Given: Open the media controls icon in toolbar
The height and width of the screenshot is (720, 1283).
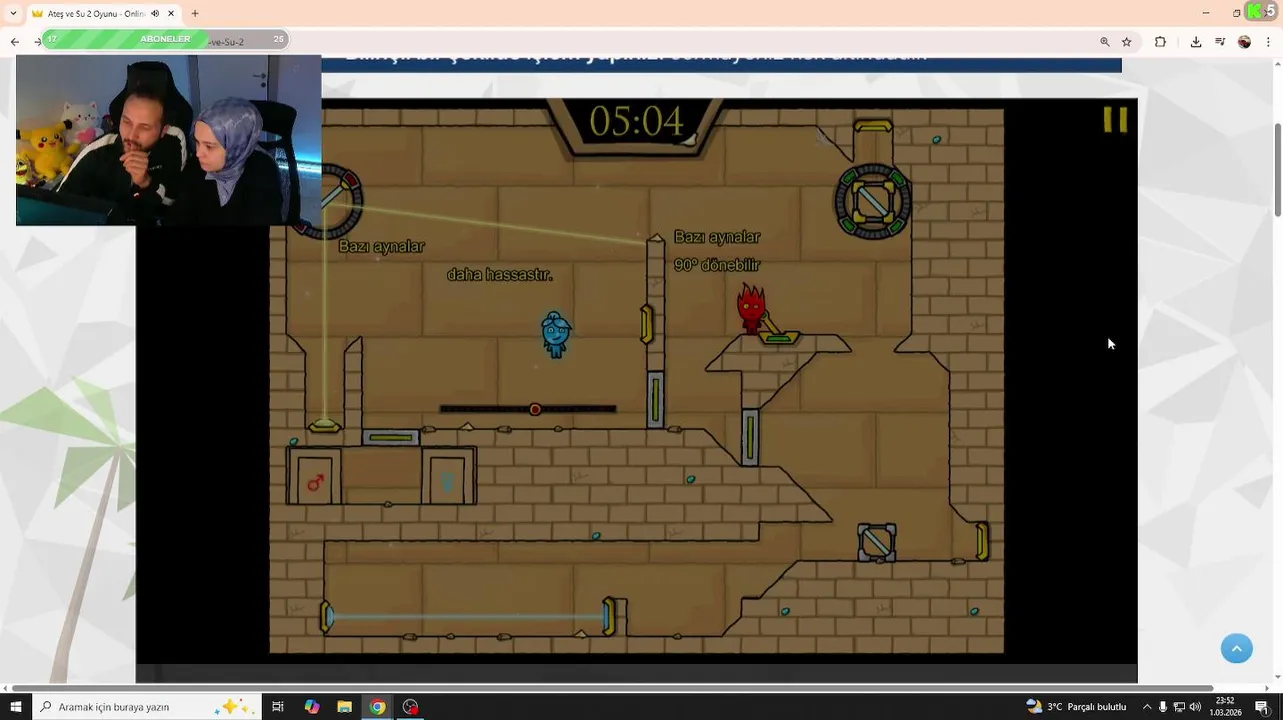Looking at the screenshot, I should (1220, 42).
